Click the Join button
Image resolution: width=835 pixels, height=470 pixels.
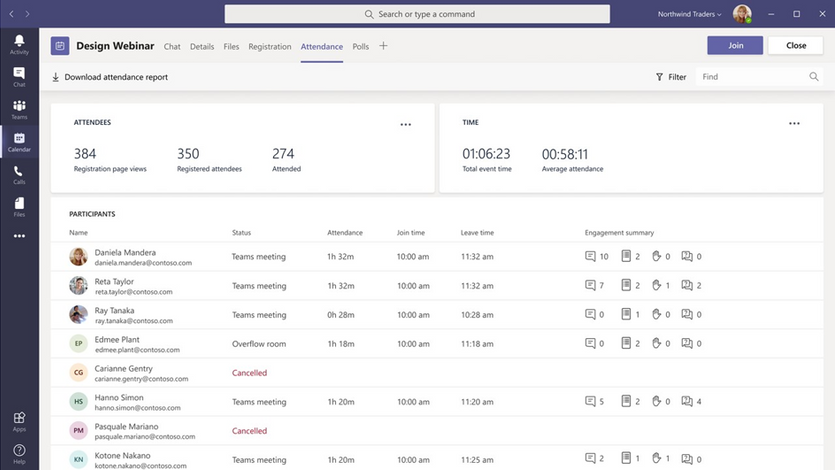pyautogui.click(x=735, y=46)
